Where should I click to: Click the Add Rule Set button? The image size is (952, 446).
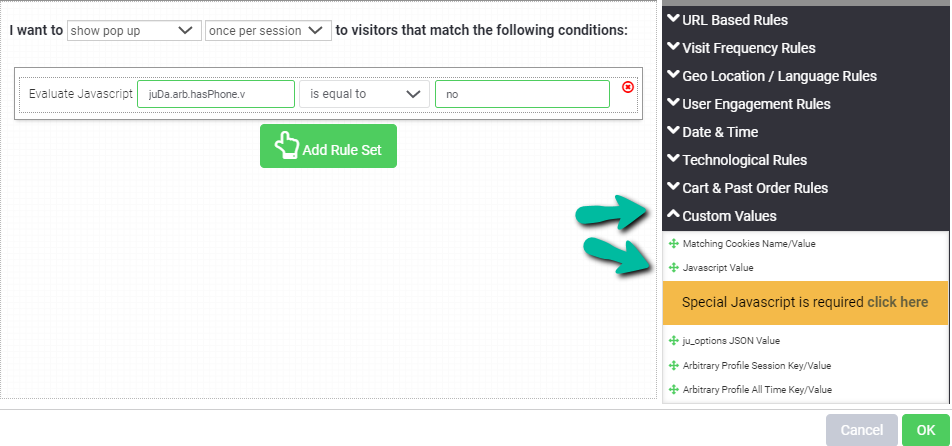[328, 146]
